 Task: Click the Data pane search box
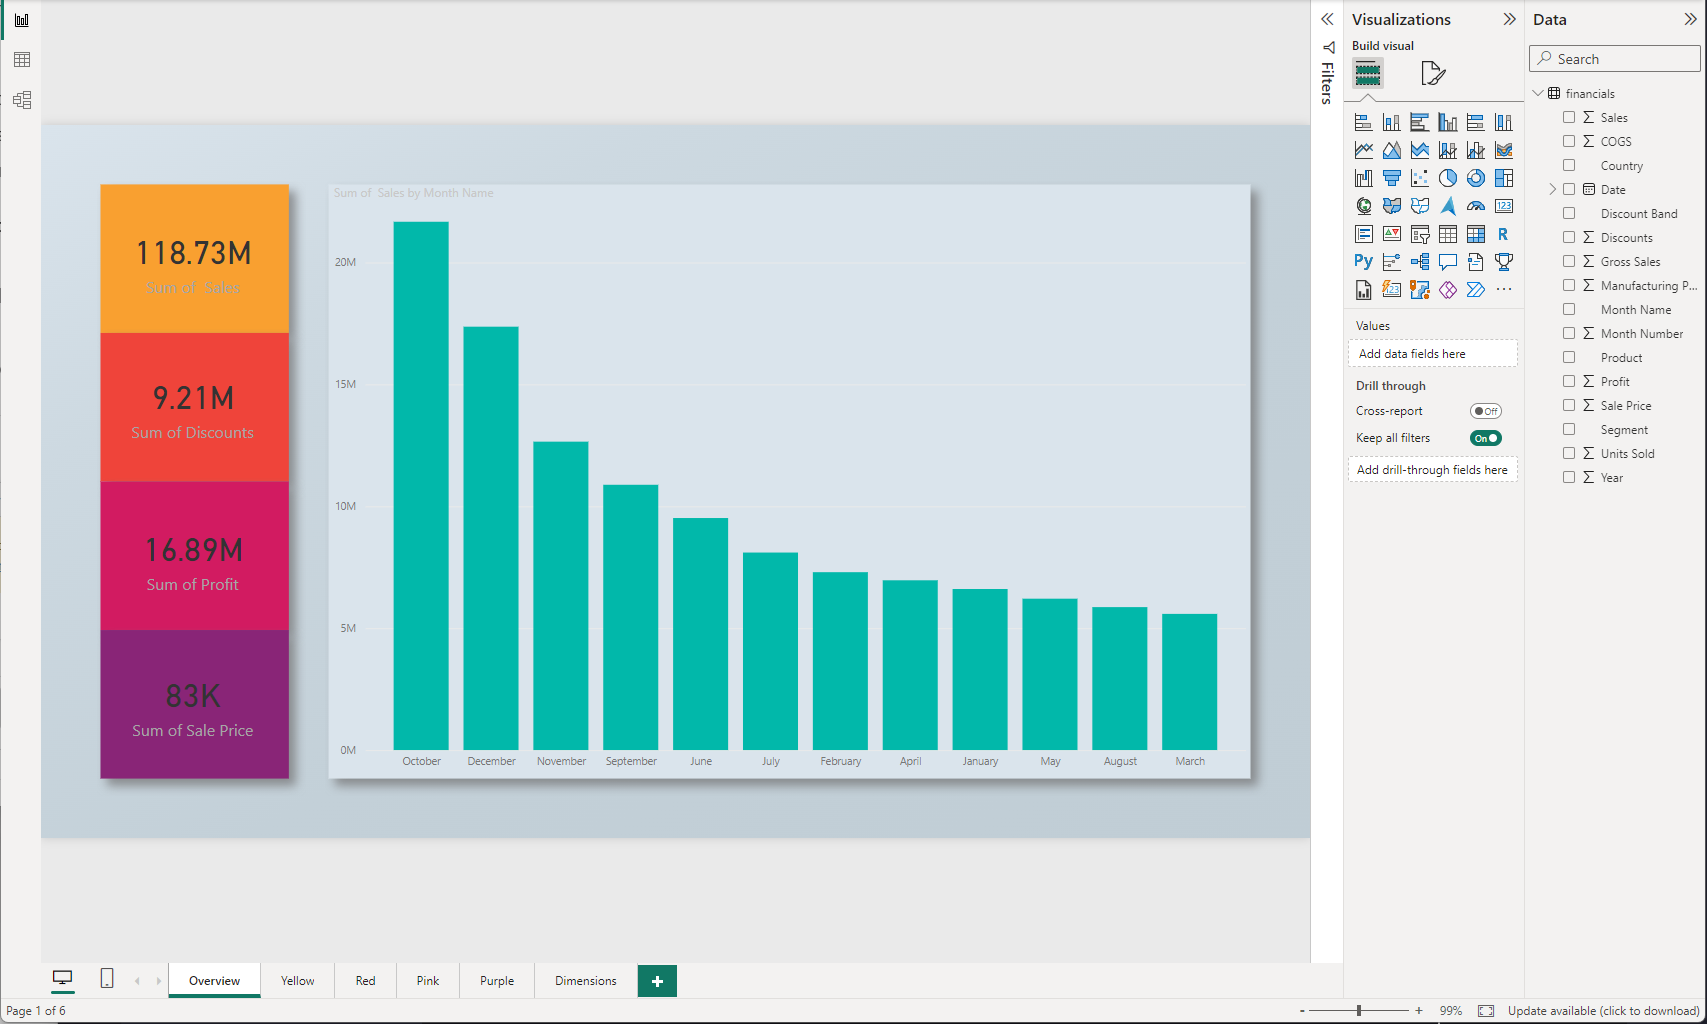[1613, 58]
